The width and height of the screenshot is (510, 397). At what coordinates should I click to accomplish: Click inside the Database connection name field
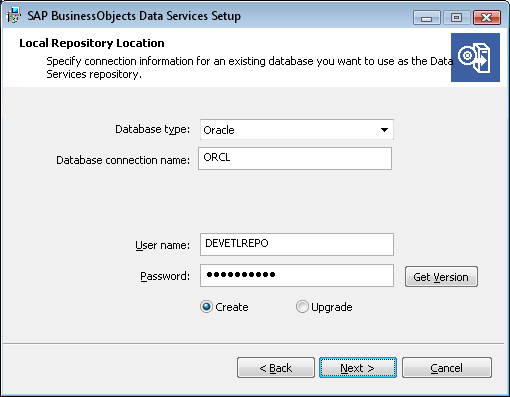(295, 158)
